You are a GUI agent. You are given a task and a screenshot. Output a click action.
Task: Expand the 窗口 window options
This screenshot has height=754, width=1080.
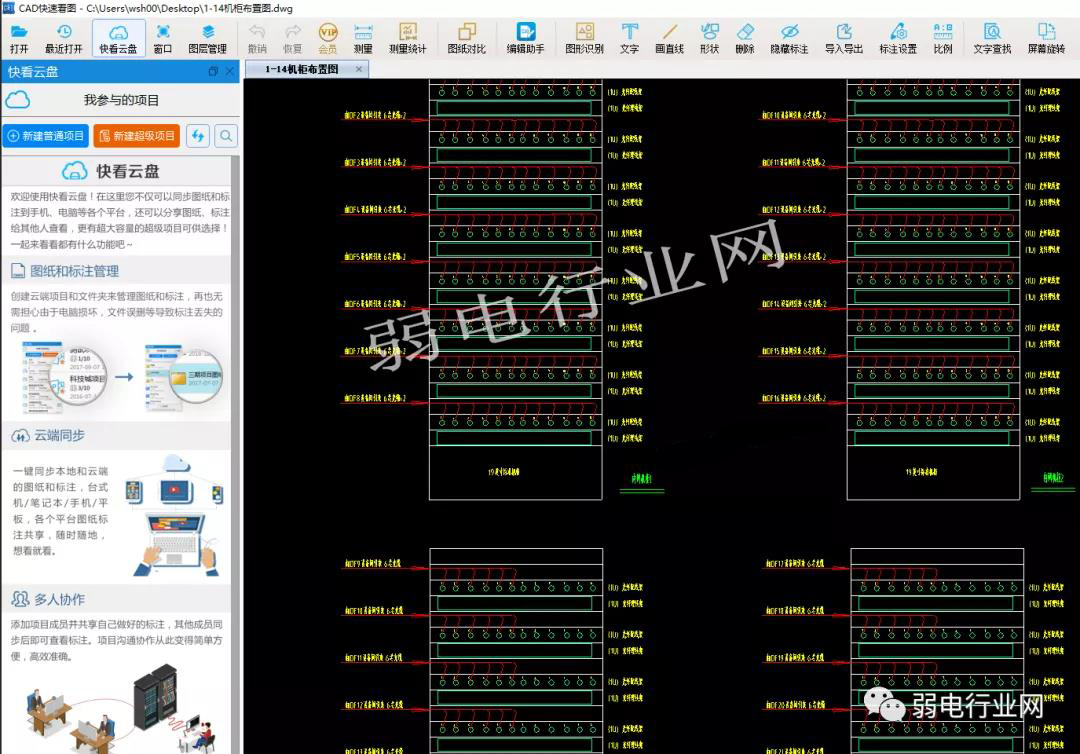(x=163, y=38)
